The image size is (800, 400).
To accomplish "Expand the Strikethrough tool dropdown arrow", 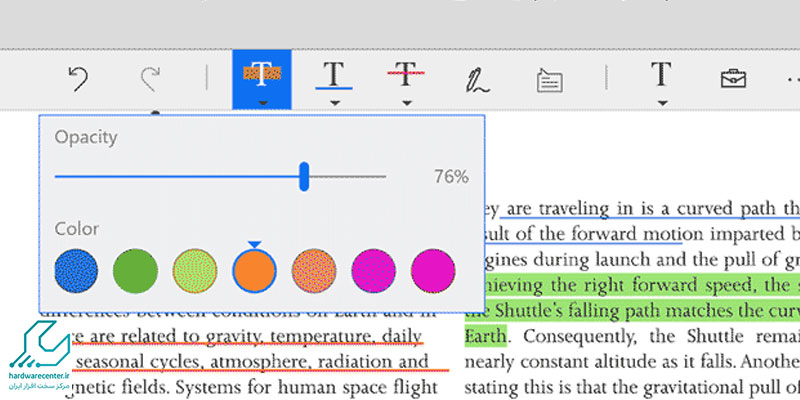I will tap(406, 102).
